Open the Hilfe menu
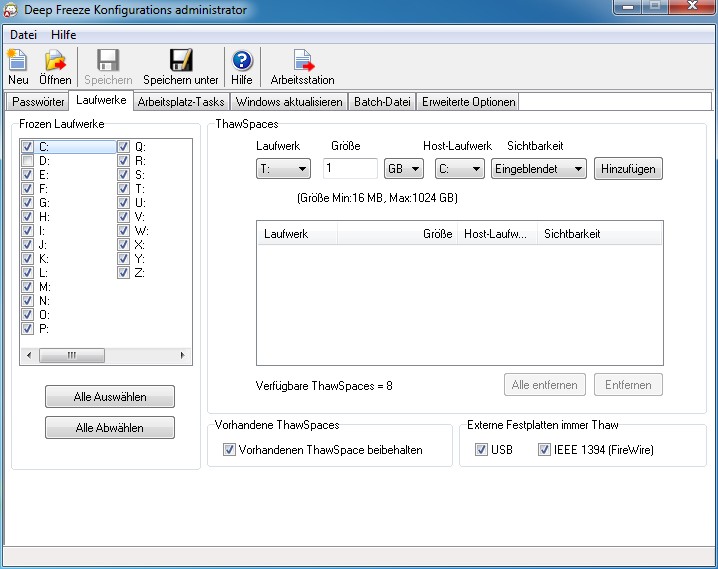The image size is (718, 569). (x=64, y=35)
